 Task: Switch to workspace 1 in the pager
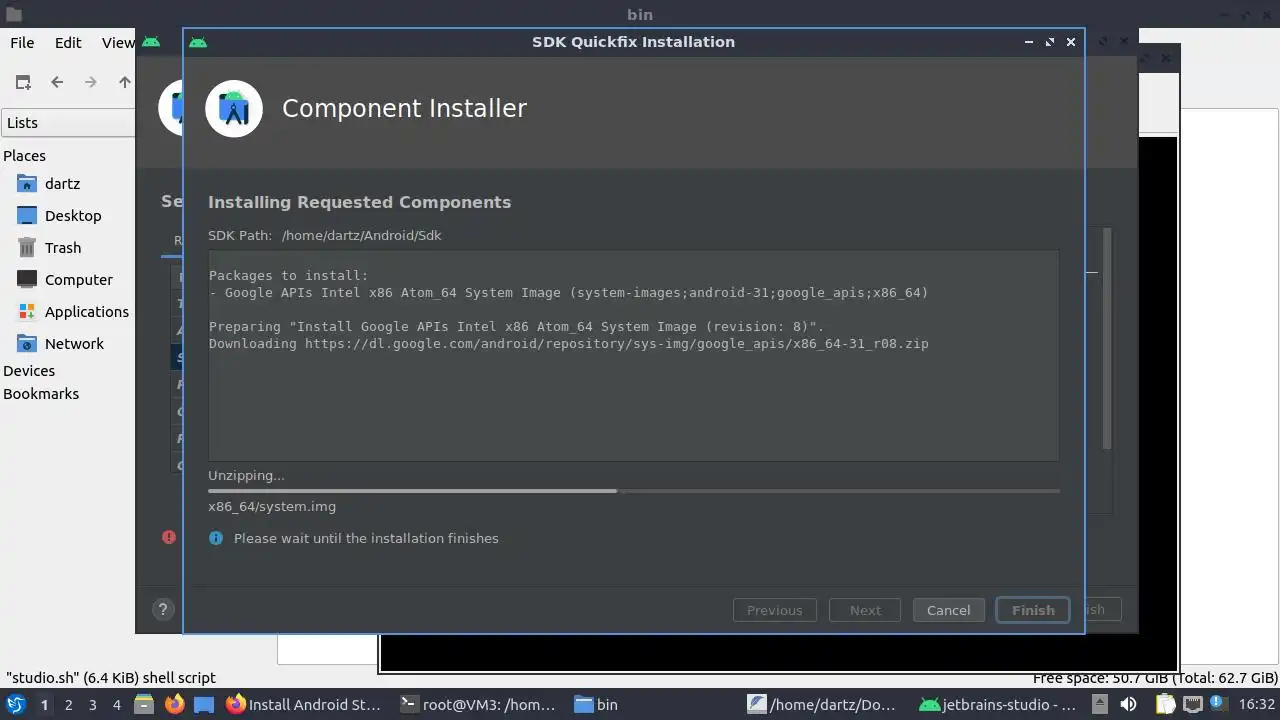(x=44, y=704)
